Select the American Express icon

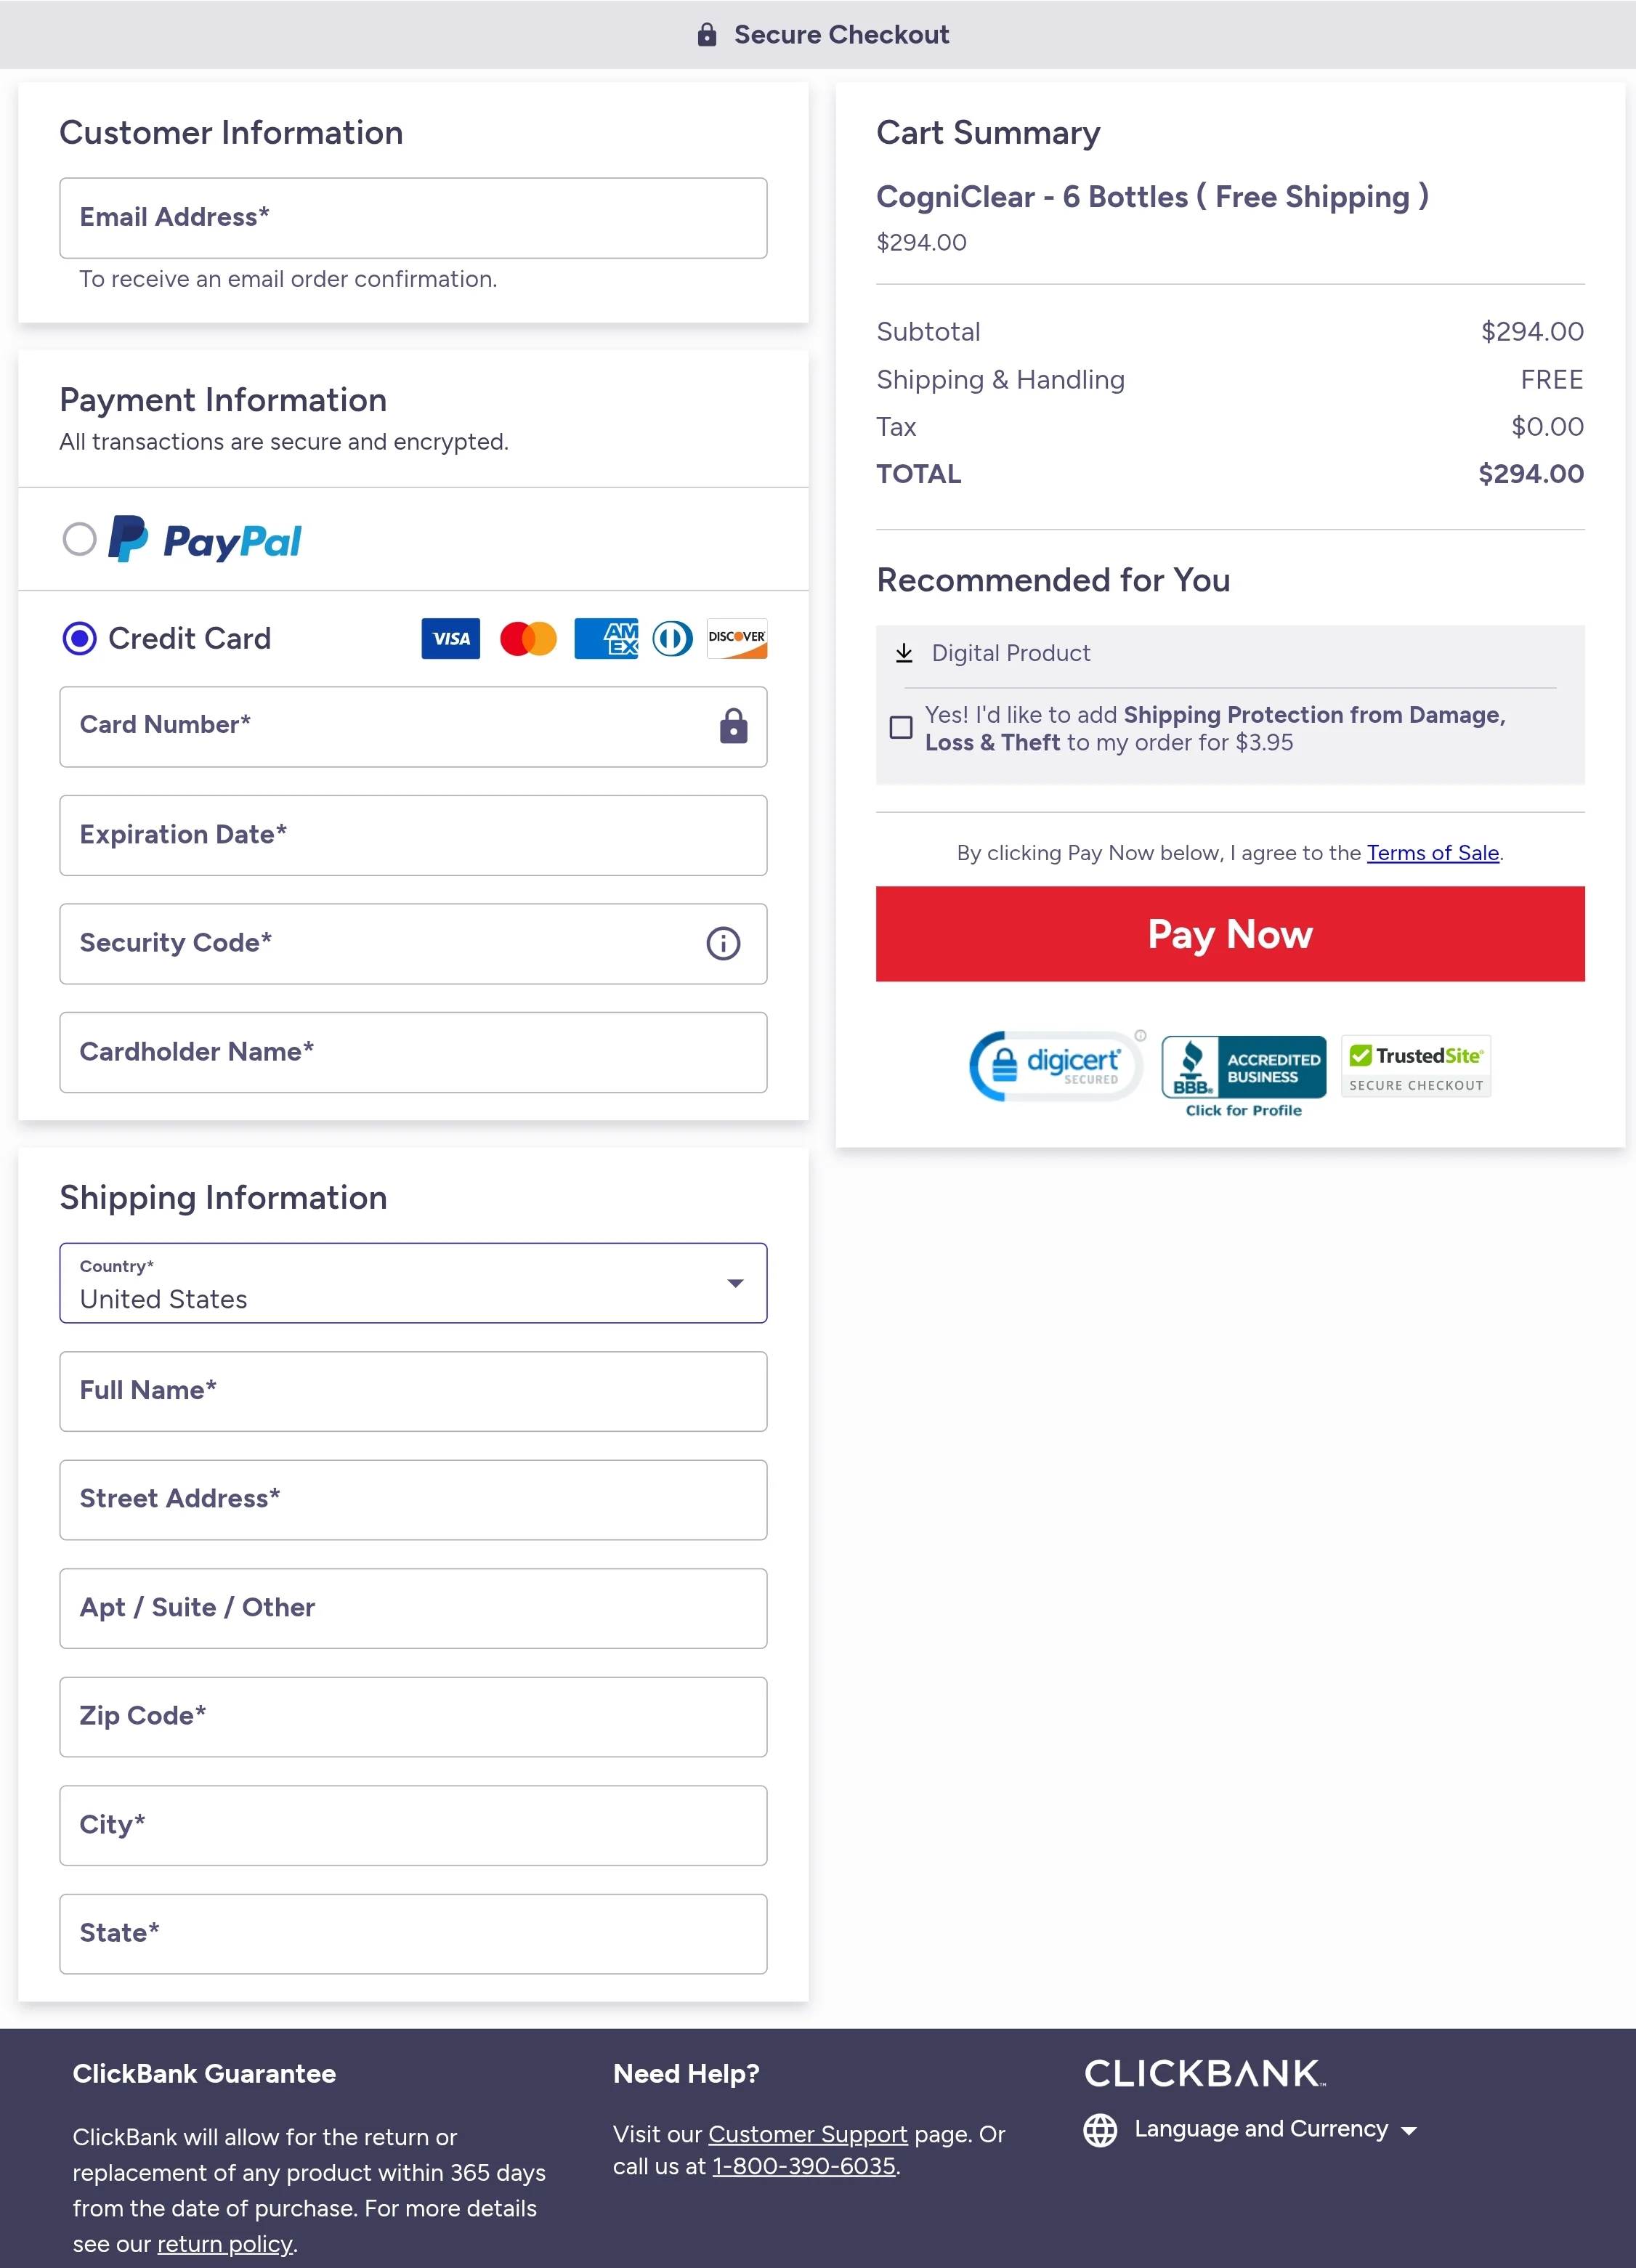(x=606, y=638)
